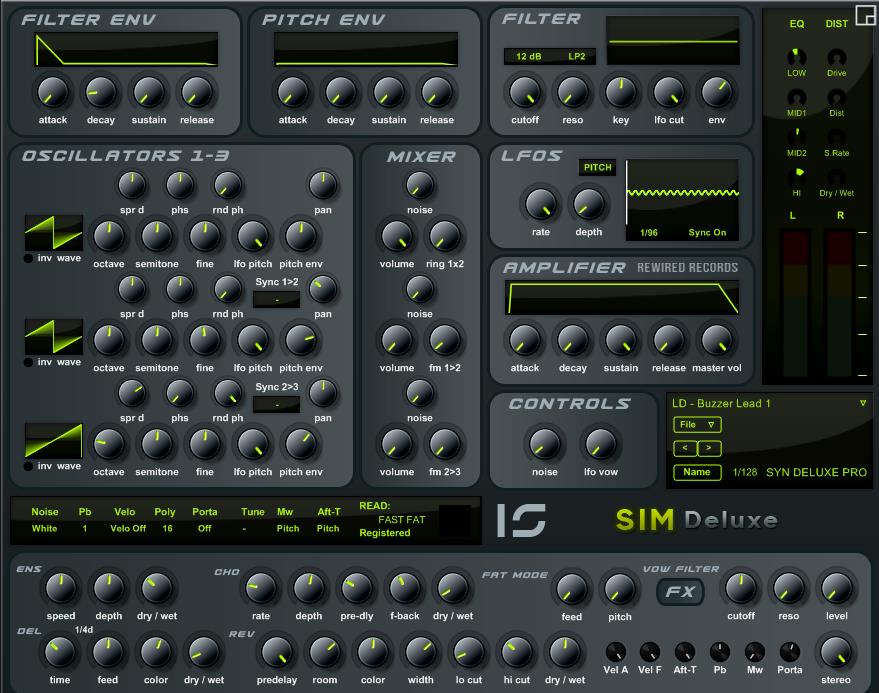879x693 pixels.
Task: Click the lfo vow knob
Action: [x=600, y=445]
